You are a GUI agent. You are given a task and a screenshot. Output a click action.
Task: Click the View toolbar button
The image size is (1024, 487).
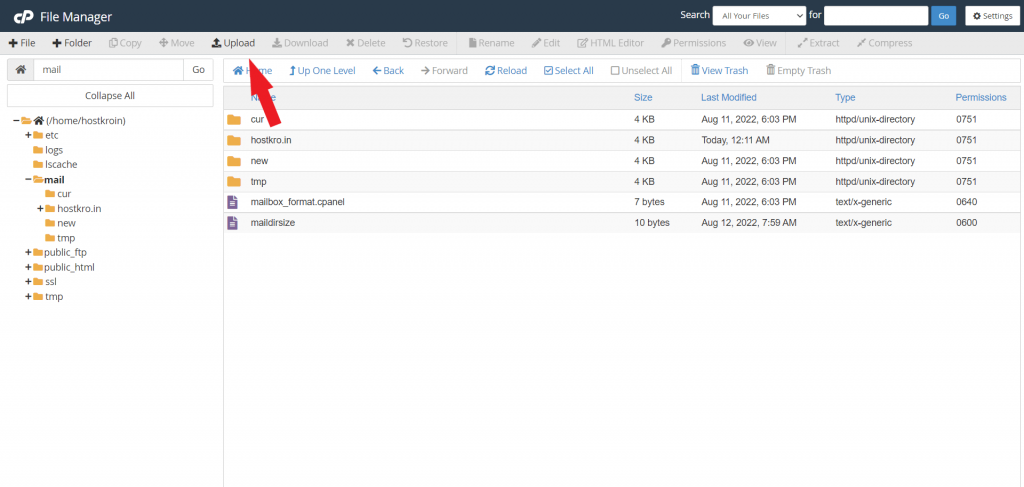pyautogui.click(x=760, y=43)
